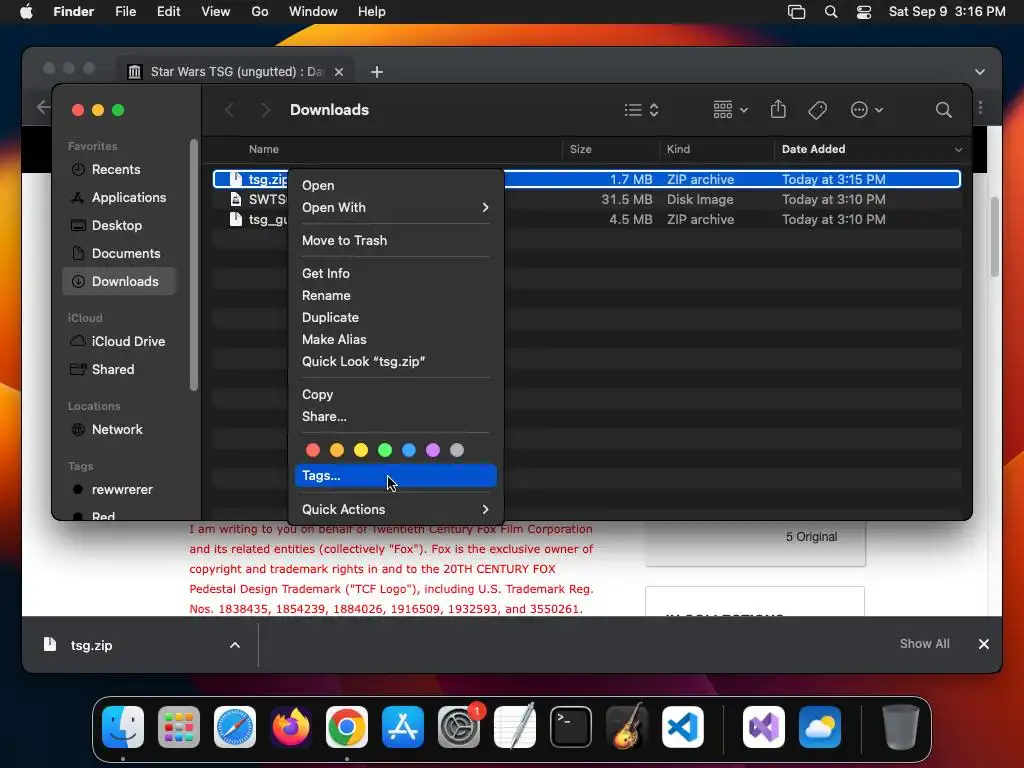Viewport: 1024px width, 768px height.
Task: Open Launchpad in the Dock
Action: pyautogui.click(x=179, y=727)
